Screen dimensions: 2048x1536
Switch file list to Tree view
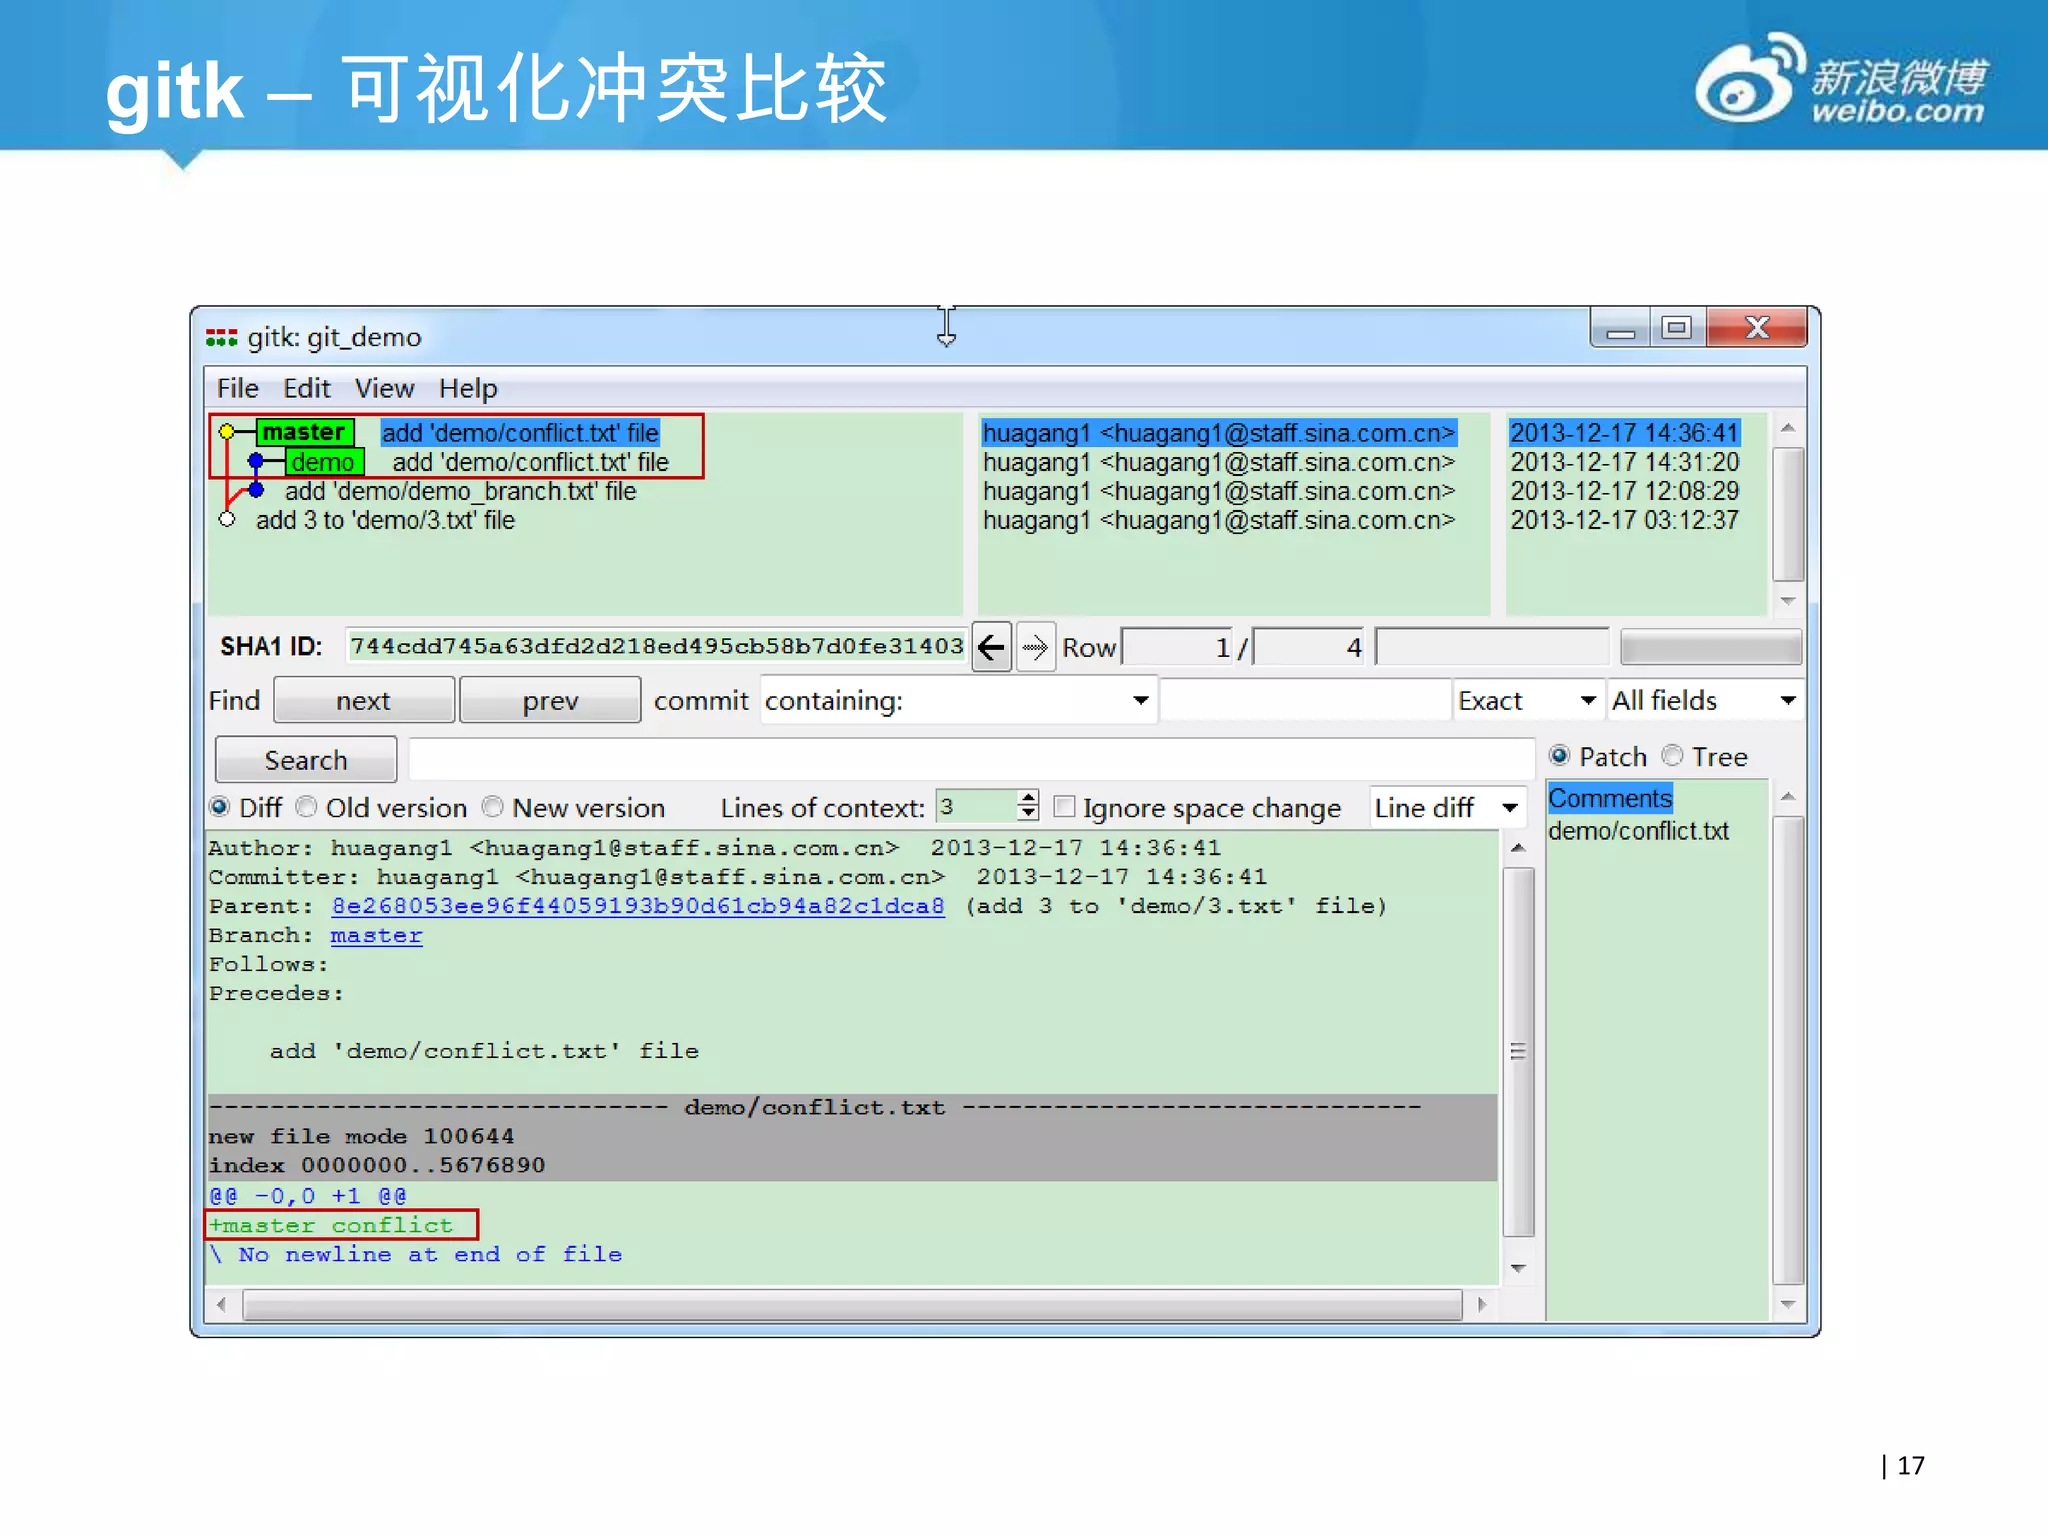[1673, 756]
